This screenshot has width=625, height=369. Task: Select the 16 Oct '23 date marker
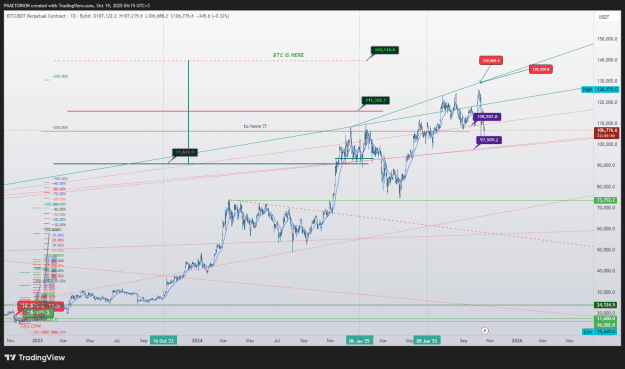pos(163,341)
